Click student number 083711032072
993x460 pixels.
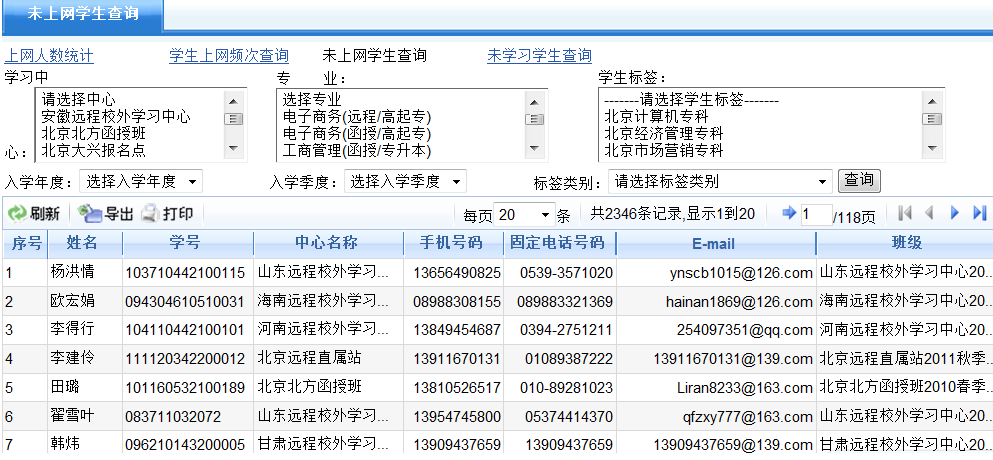[173, 418]
